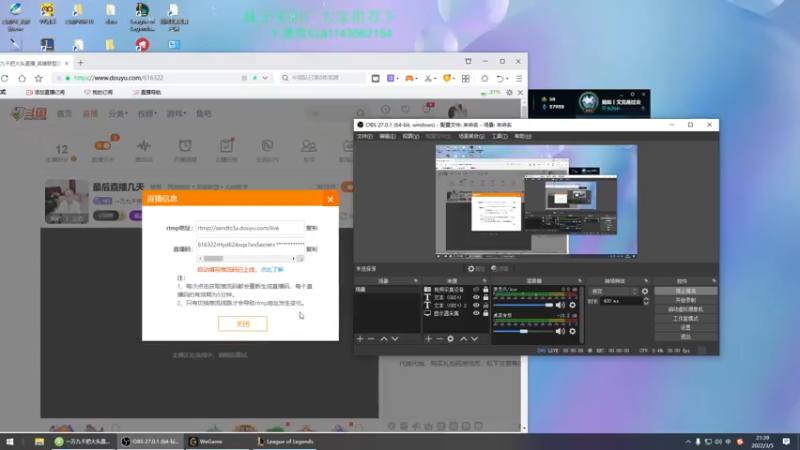Open a new browser tab

coord(81,63)
